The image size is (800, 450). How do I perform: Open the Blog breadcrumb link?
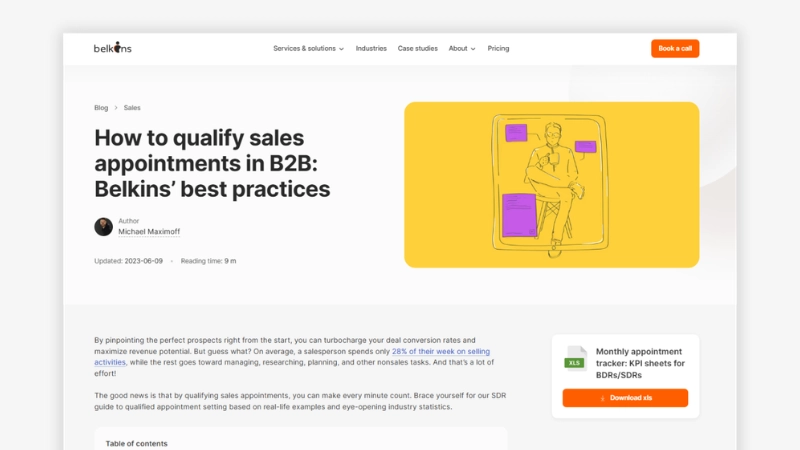(101, 107)
